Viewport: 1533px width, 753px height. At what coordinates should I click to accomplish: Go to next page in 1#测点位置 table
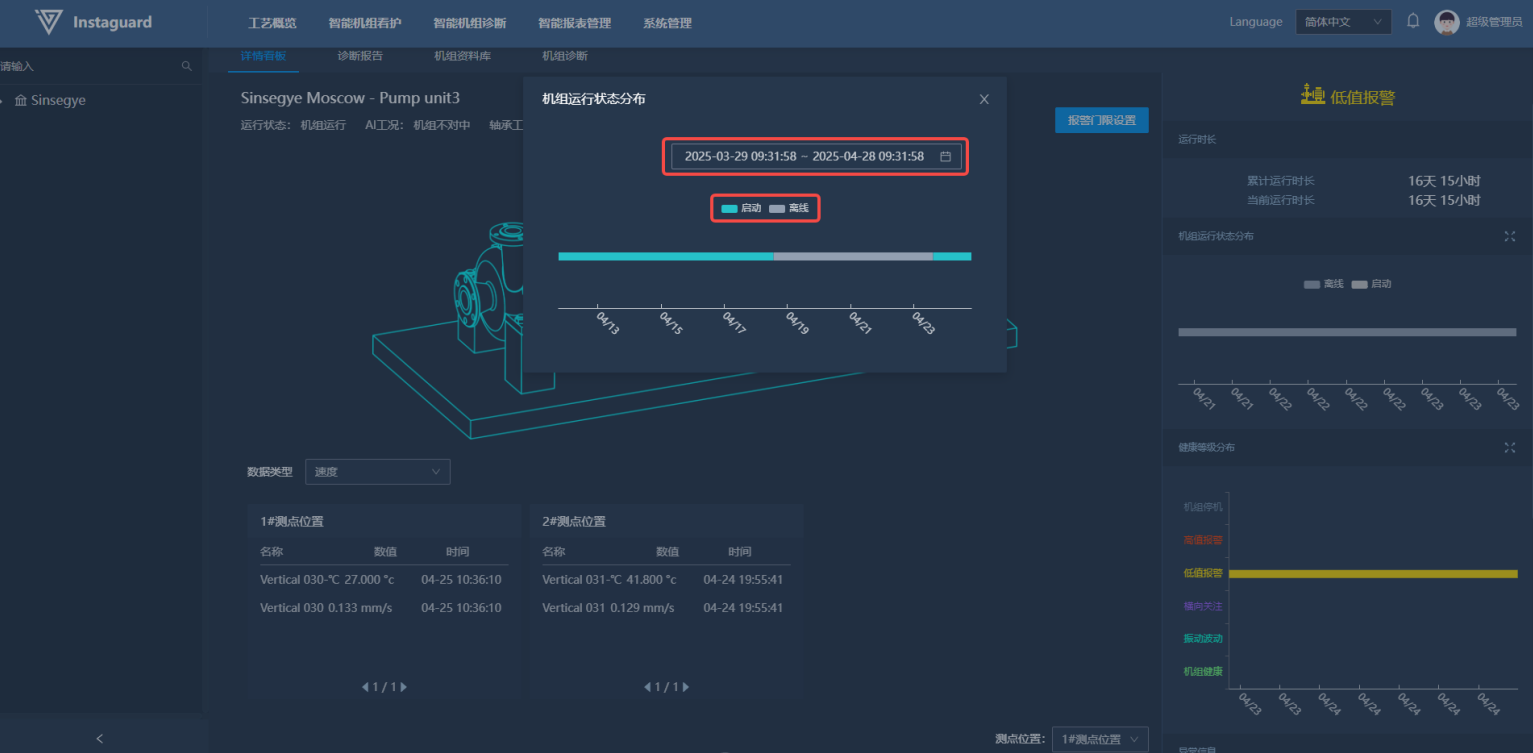click(404, 687)
